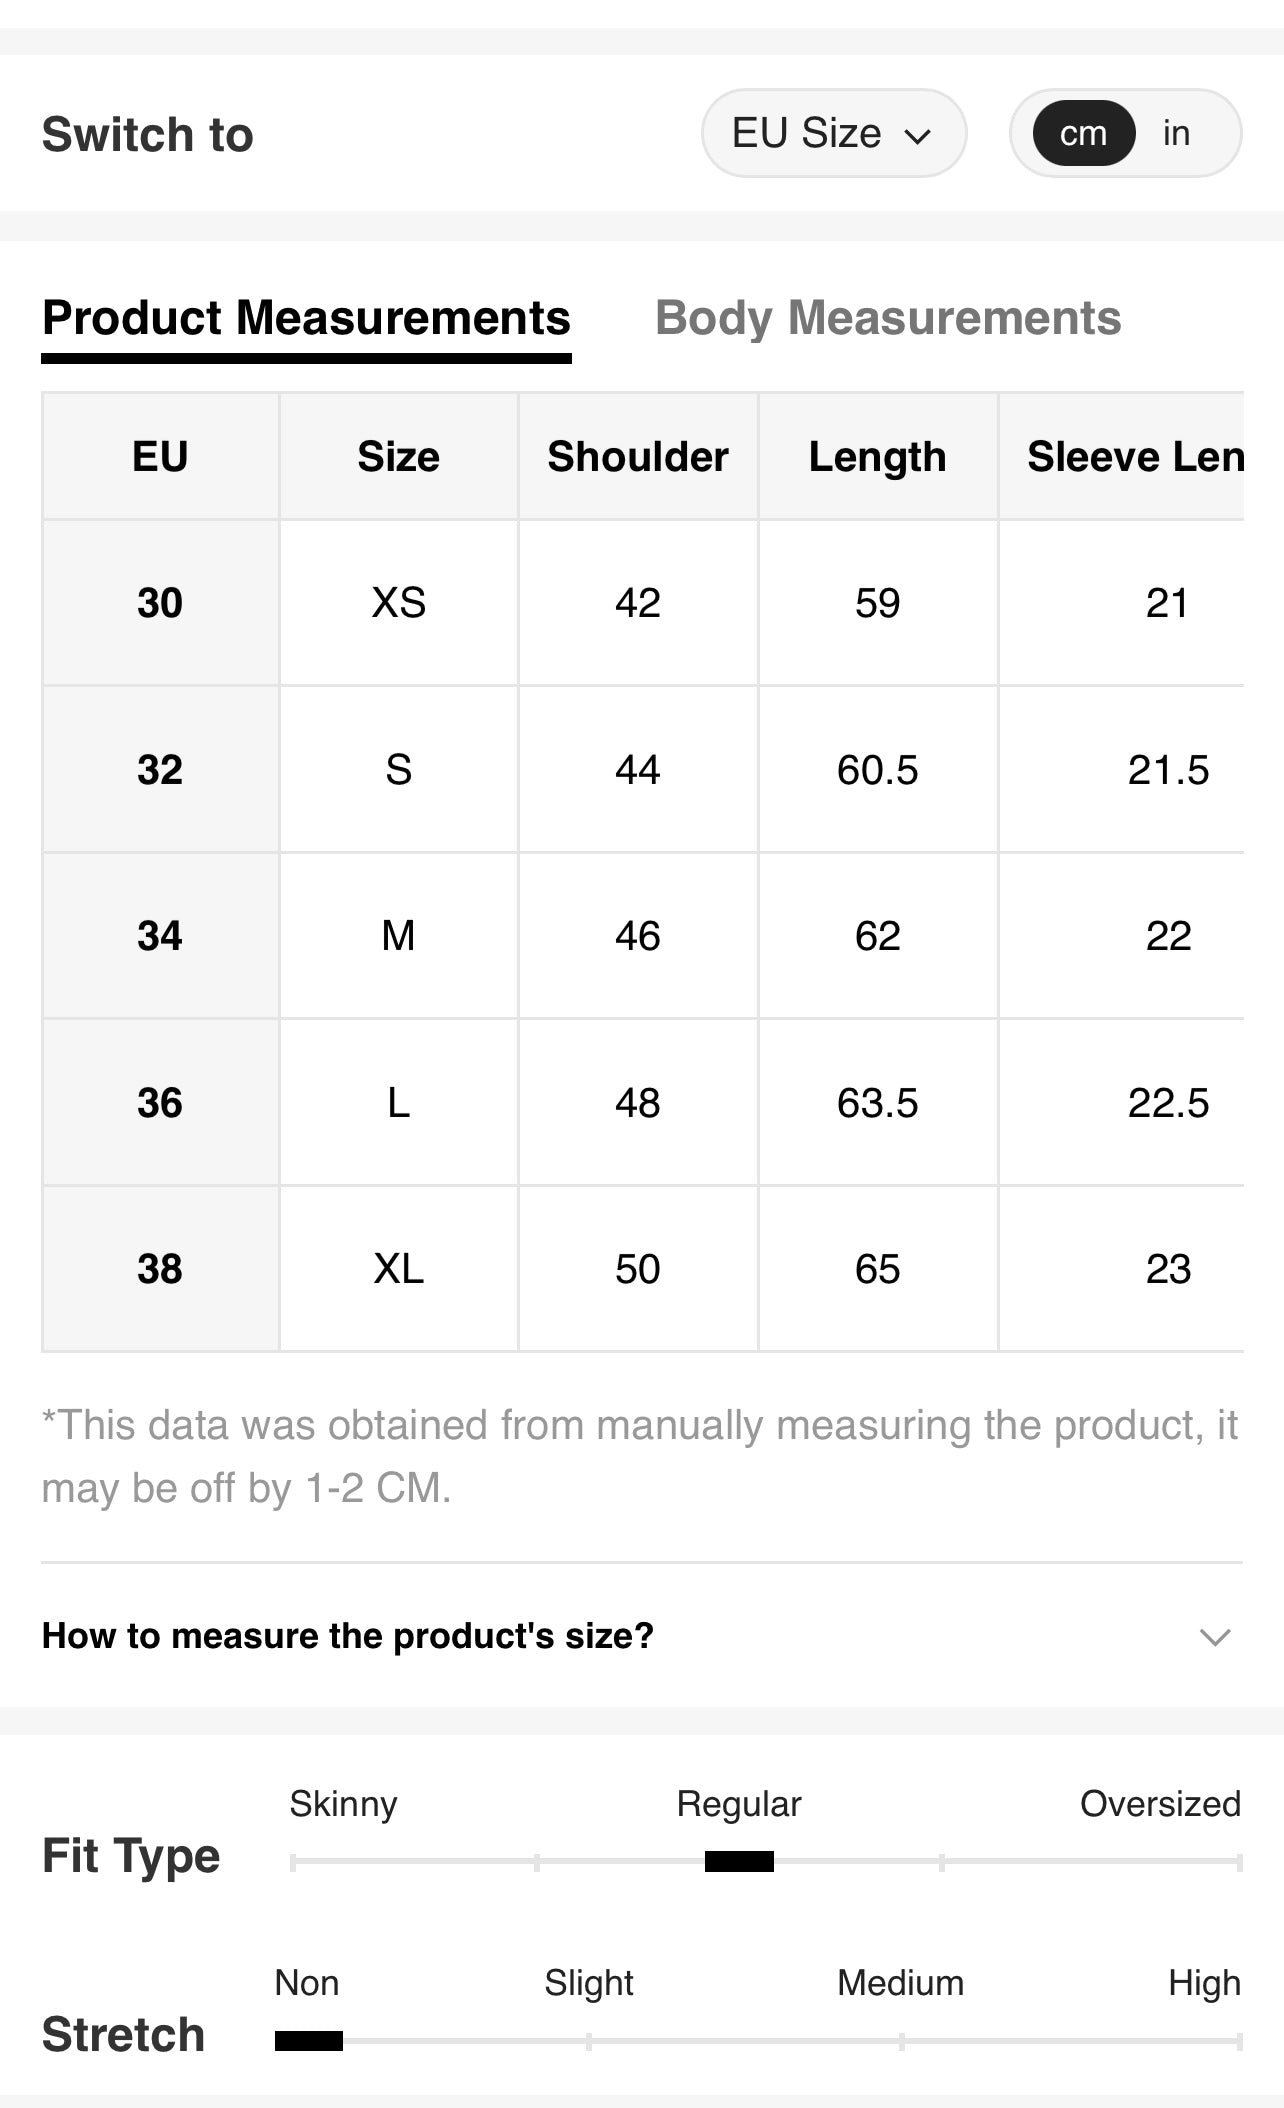This screenshot has width=1284, height=2108.
Task: Click the chevron beside the measuring help question
Action: [1214, 1637]
